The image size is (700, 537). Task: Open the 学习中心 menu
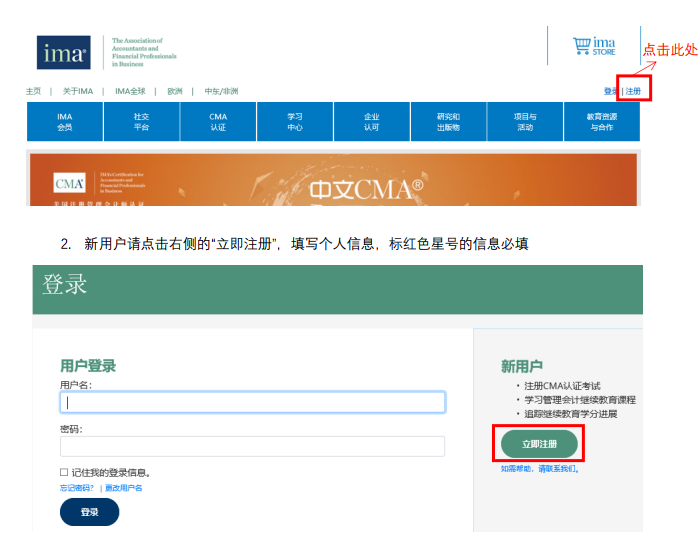(x=295, y=121)
